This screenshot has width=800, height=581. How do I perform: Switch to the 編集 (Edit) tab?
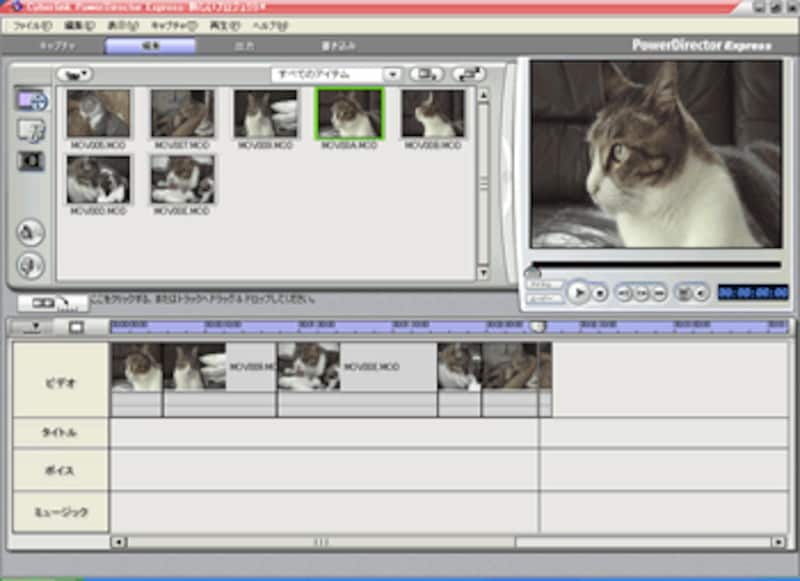(x=150, y=46)
